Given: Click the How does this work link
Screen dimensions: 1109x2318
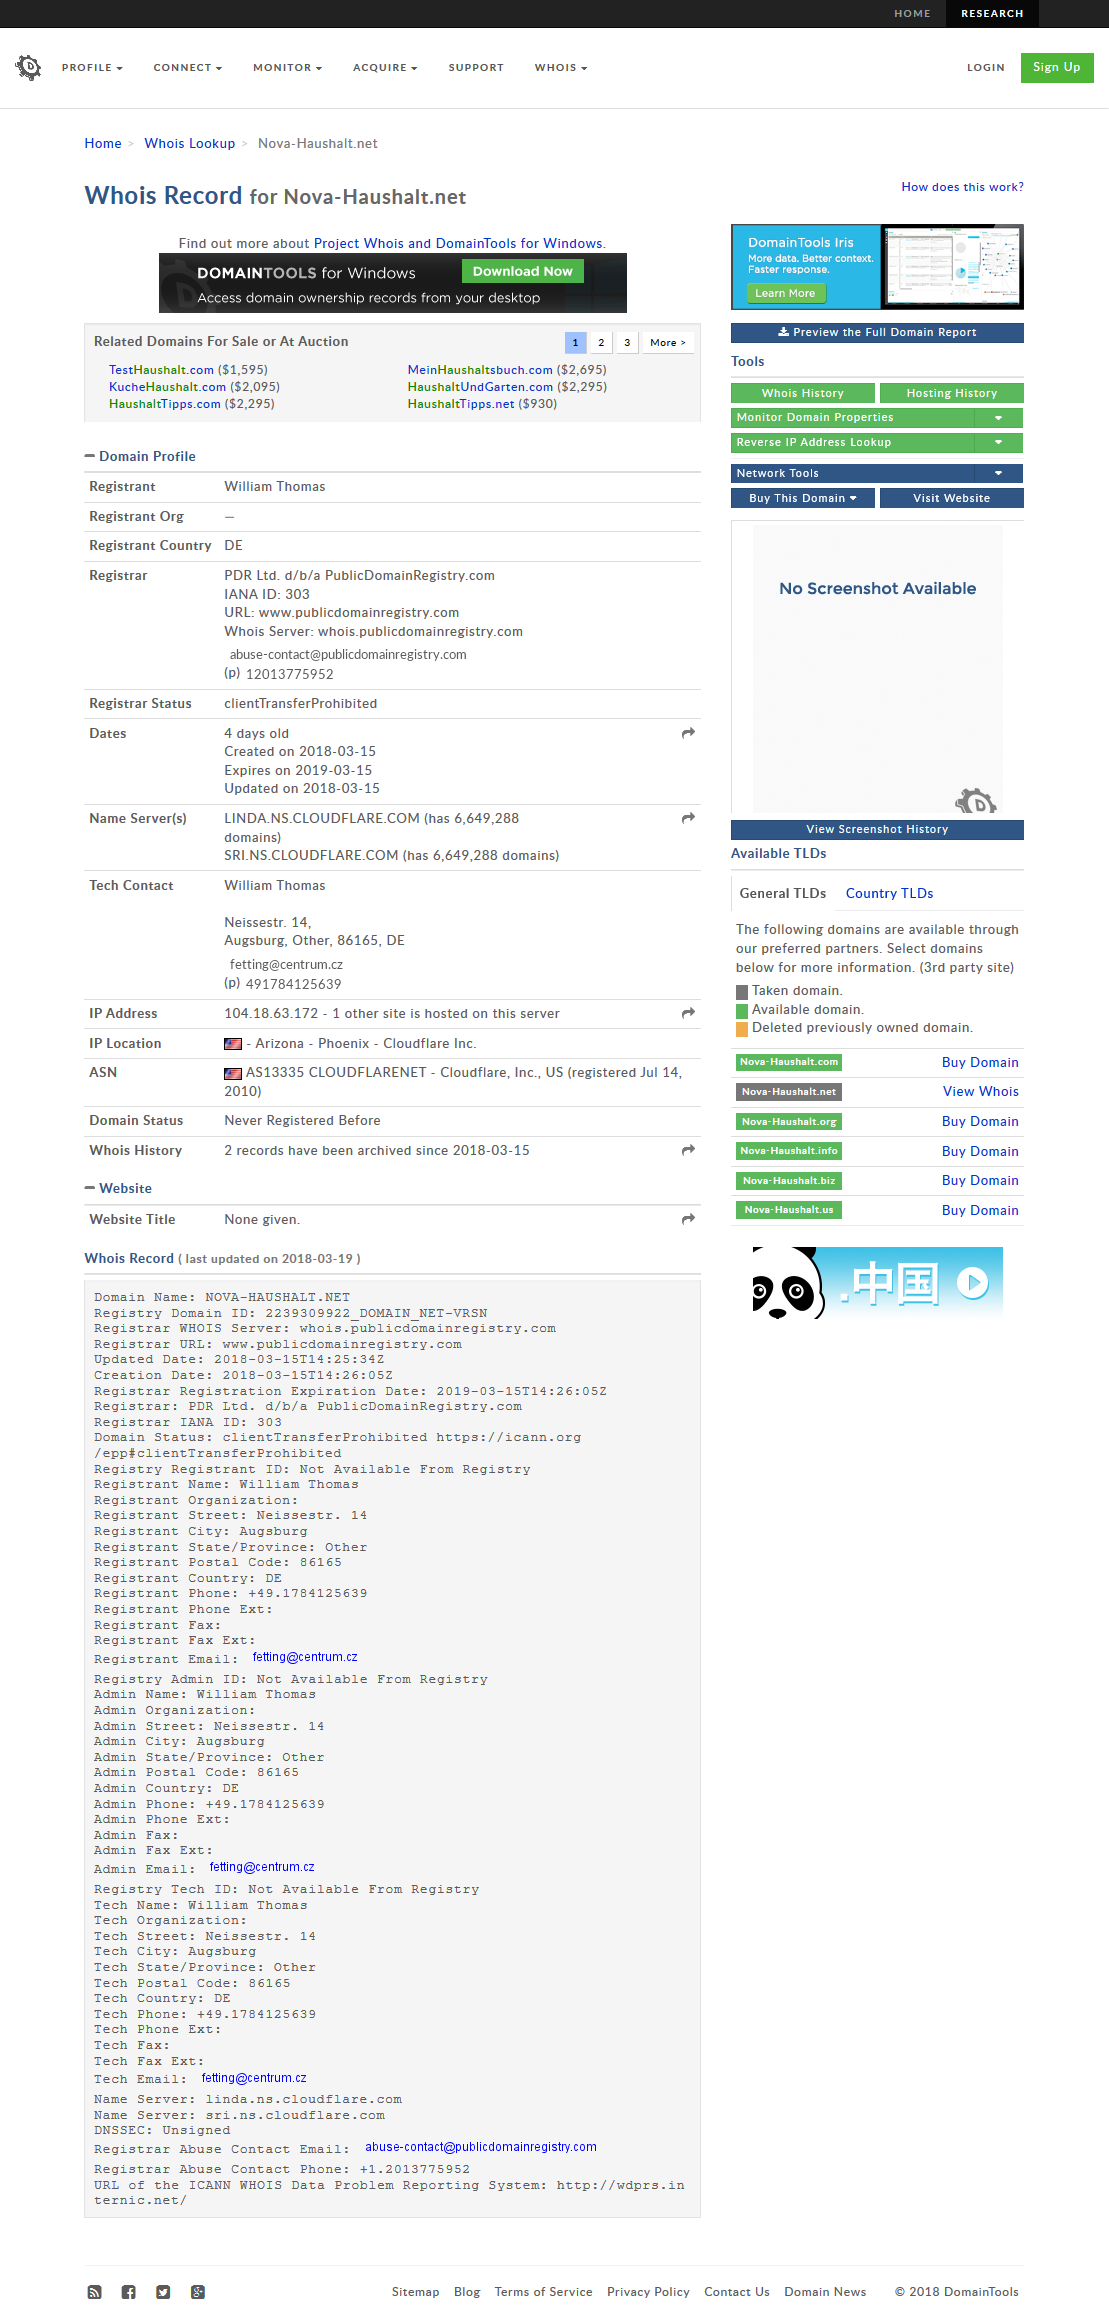Looking at the screenshot, I should point(963,187).
